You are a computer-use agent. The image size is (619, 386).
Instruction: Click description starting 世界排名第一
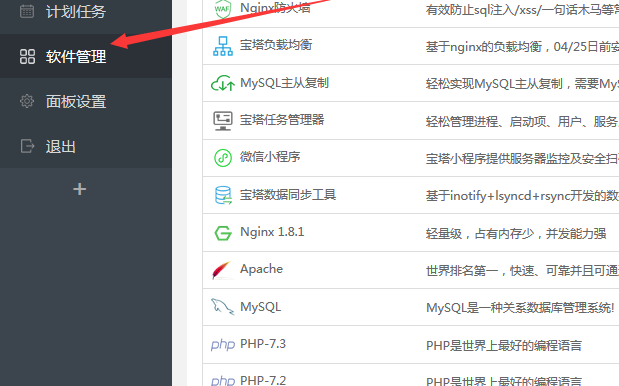pos(522,271)
